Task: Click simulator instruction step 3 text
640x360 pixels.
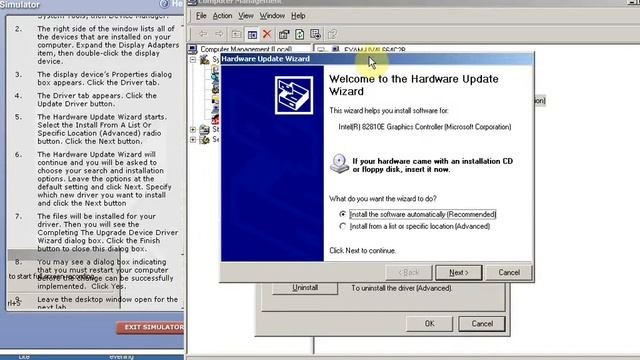Action: click(x=105, y=78)
